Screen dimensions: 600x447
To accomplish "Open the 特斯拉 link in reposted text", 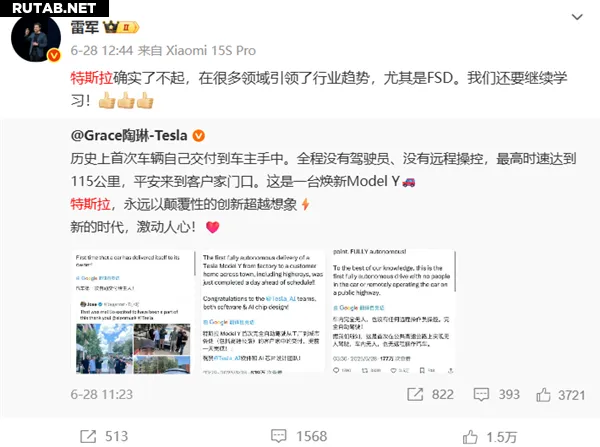I will tap(90, 204).
